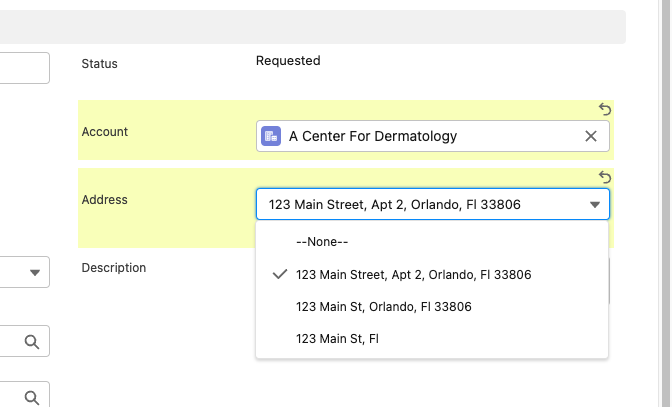Undo the Address field change
The height and width of the screenshot is (407, 672).
pos(605,177)
